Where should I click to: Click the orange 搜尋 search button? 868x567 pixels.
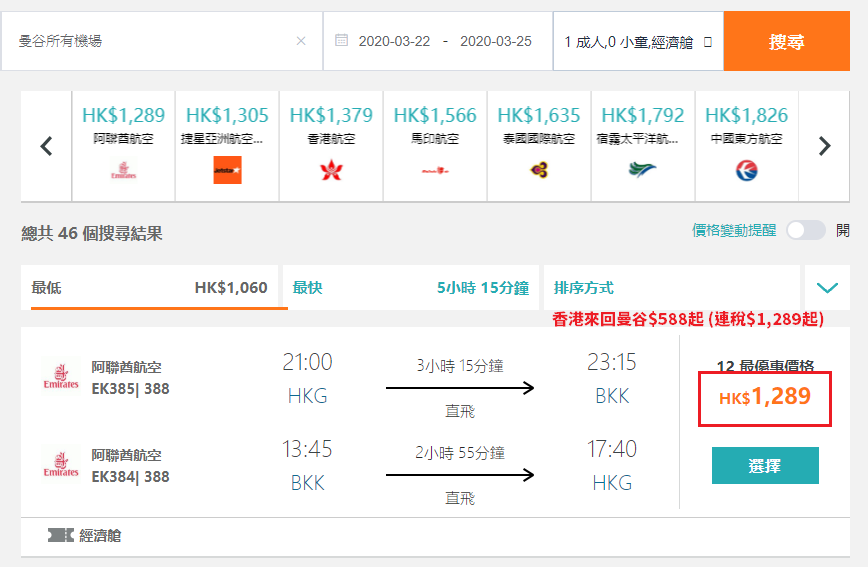coord(786,41)
